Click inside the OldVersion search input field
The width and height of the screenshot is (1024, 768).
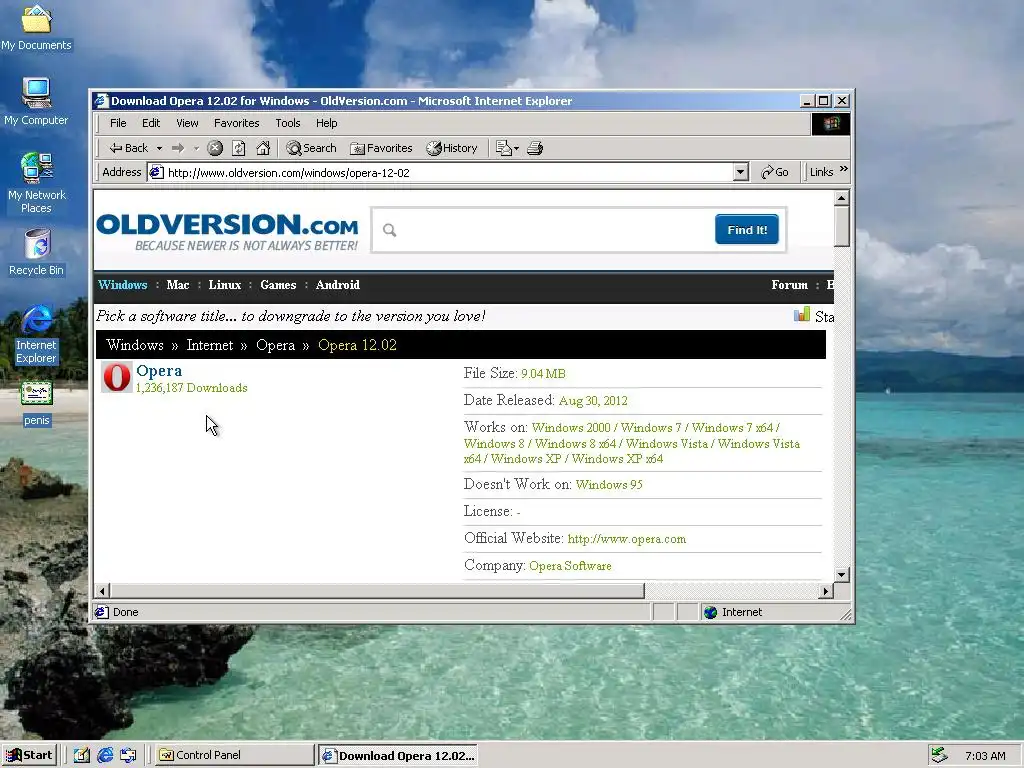point(554,230)
